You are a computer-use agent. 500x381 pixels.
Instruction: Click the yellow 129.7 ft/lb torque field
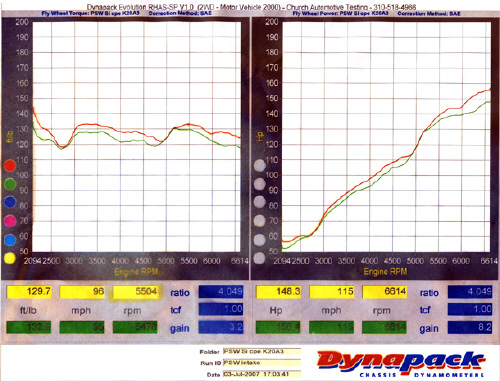[x=29, y=292]
